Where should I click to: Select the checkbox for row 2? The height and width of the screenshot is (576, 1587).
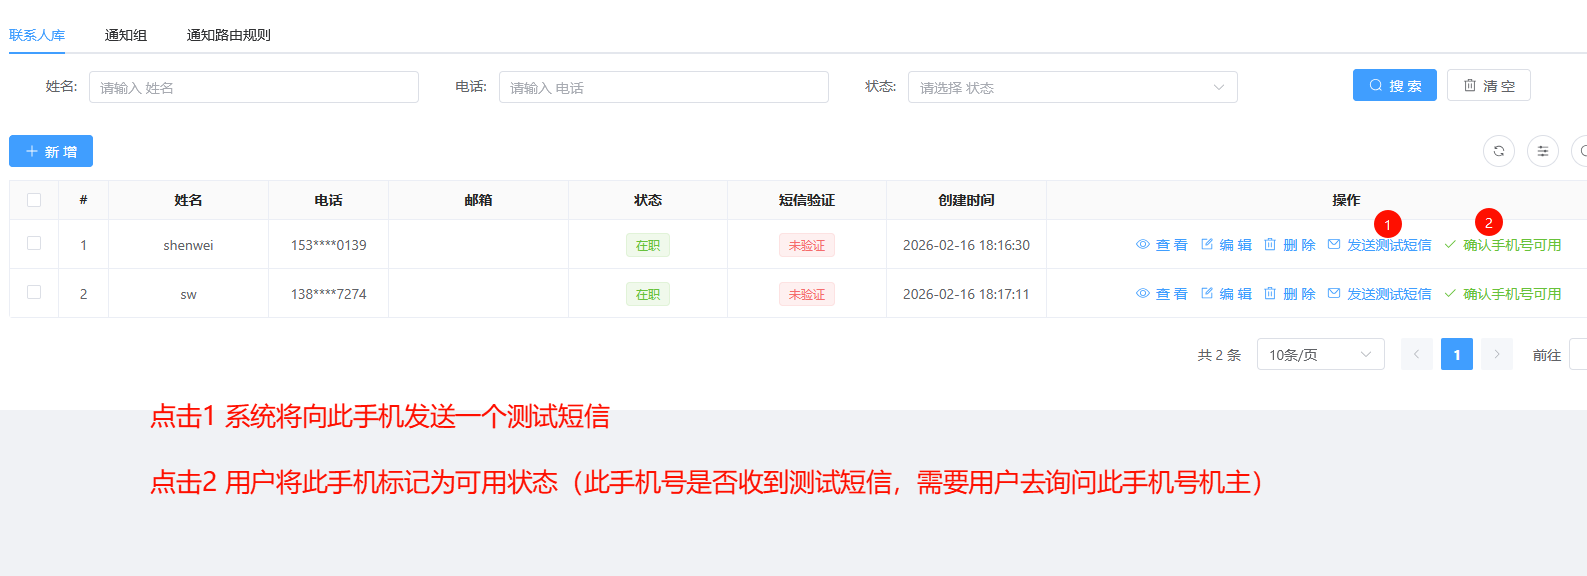(34, 292)
